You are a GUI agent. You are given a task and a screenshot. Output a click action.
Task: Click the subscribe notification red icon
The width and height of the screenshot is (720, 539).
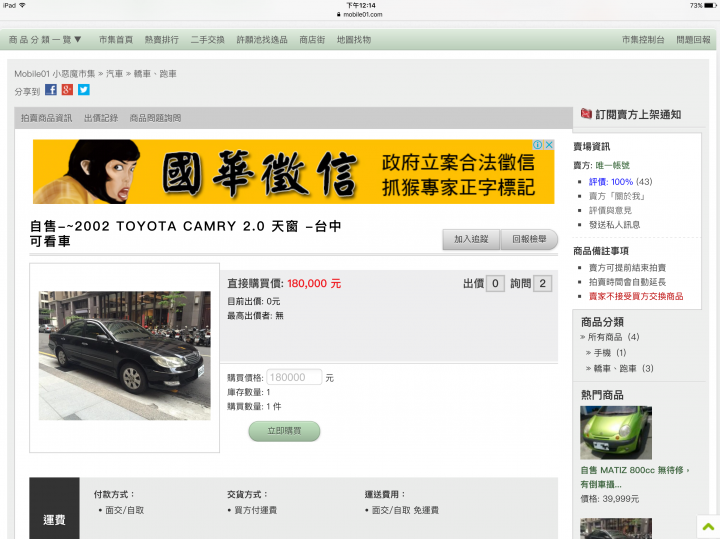tap(586, 113)
